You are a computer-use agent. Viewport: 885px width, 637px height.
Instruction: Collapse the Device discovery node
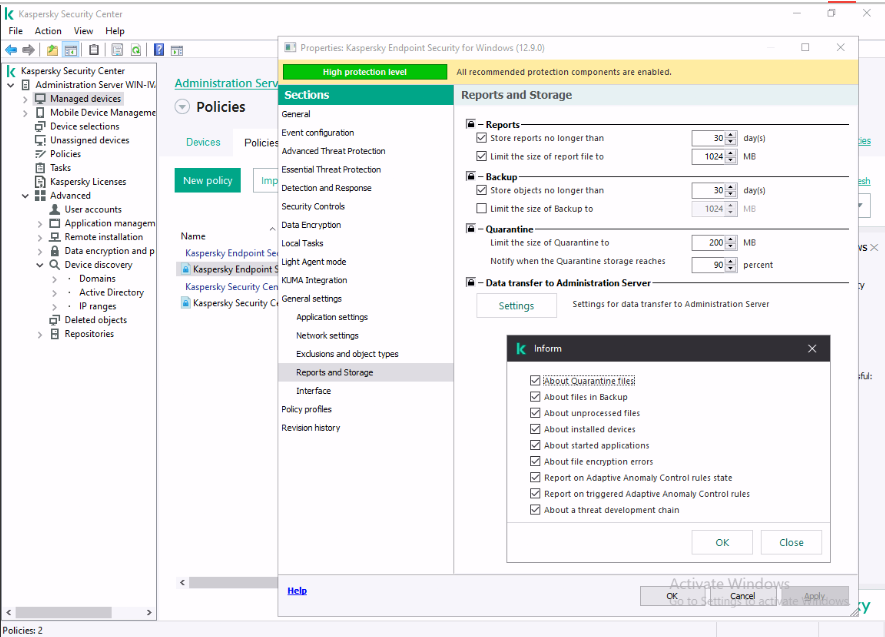point(40,265)
